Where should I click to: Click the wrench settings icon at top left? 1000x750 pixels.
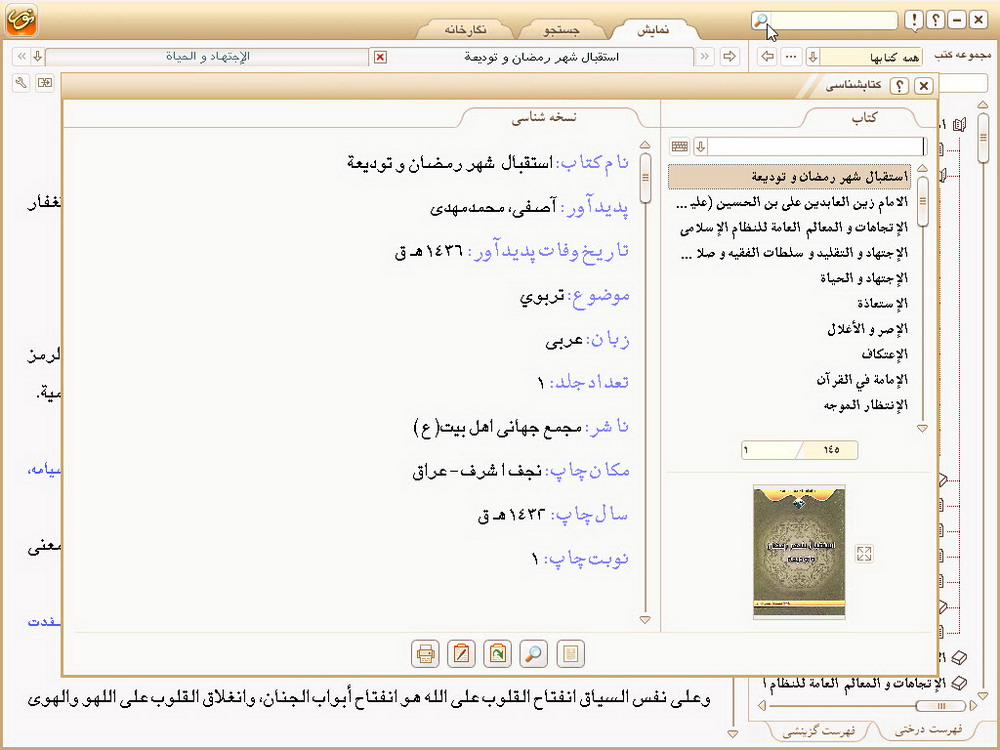(22, 82)
